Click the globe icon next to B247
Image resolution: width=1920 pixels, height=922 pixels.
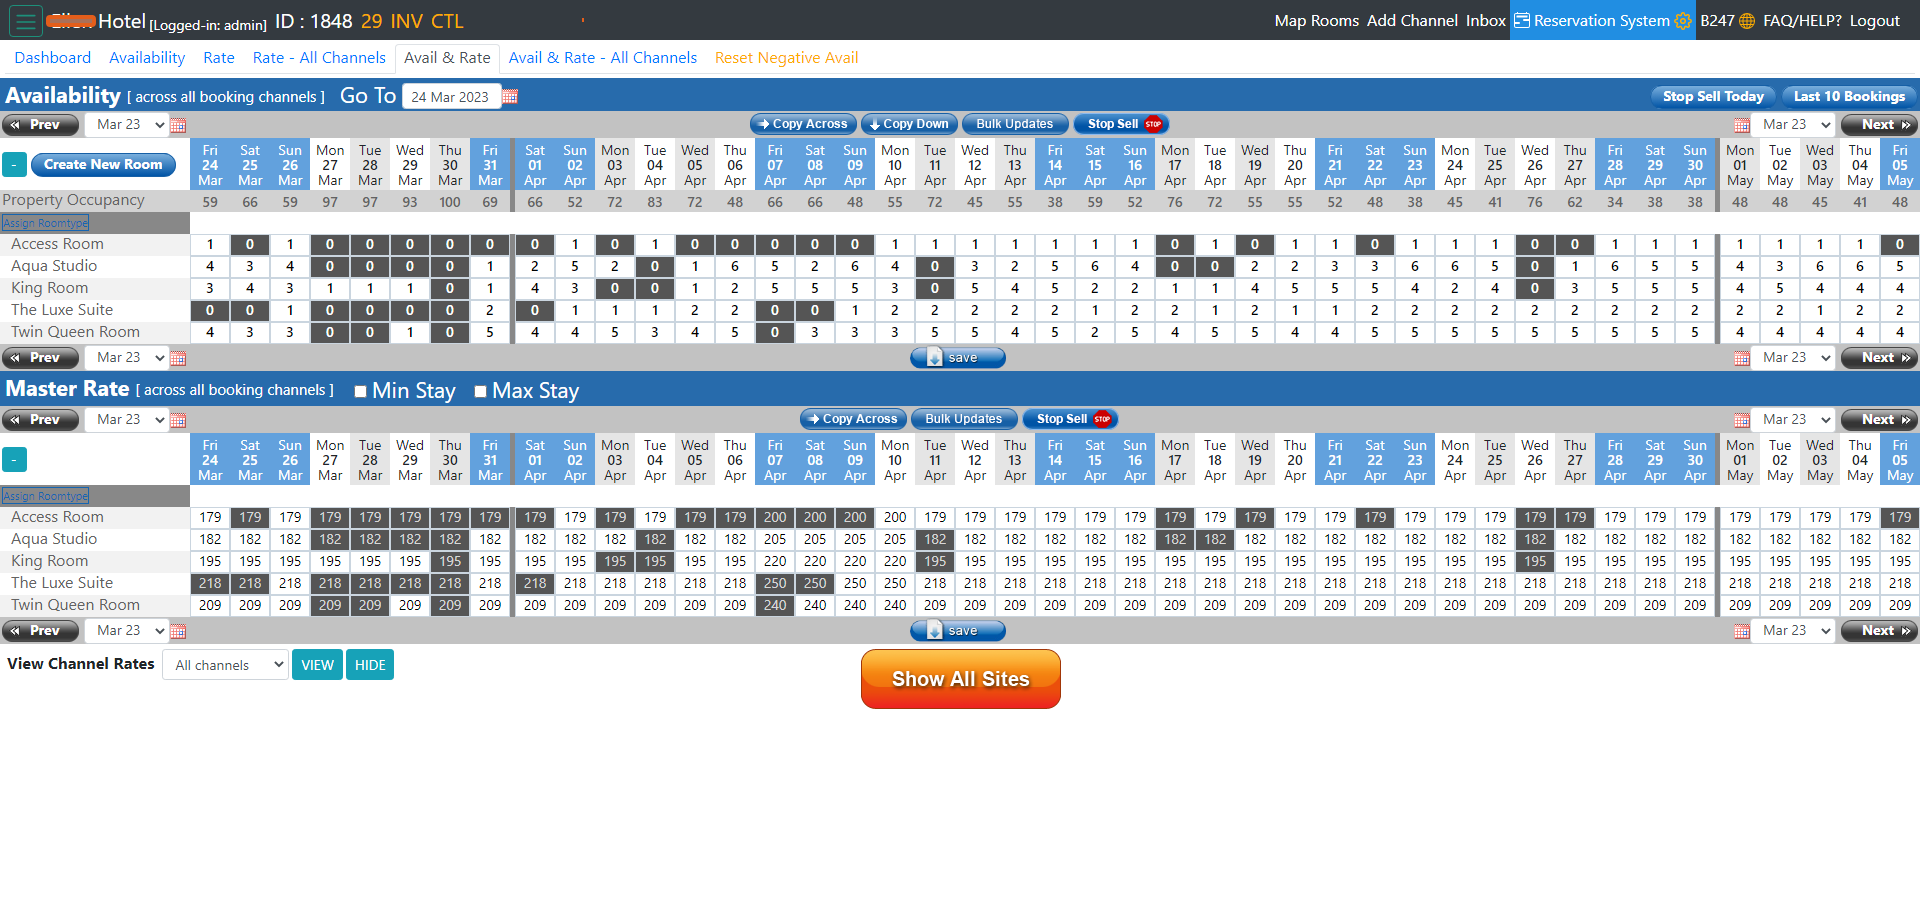pyautogui.click(x=1747, y=21)
